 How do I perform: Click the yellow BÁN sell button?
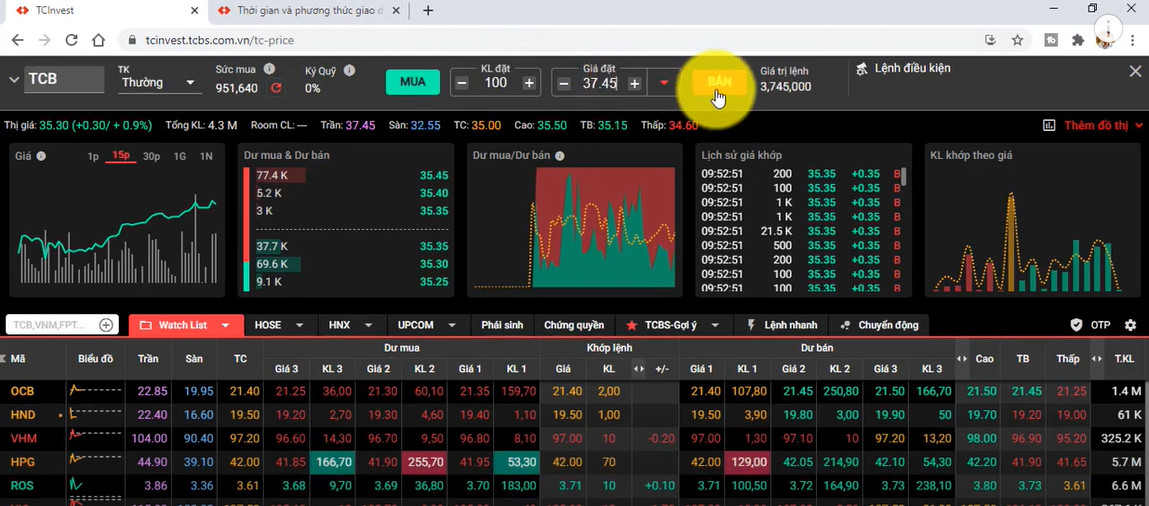720,82
